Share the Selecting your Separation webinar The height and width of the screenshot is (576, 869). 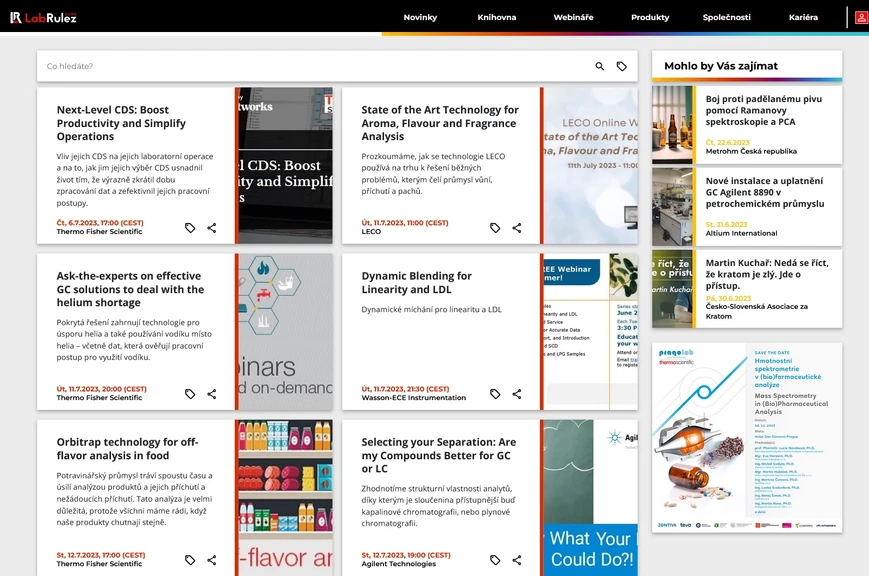(517, 560)
